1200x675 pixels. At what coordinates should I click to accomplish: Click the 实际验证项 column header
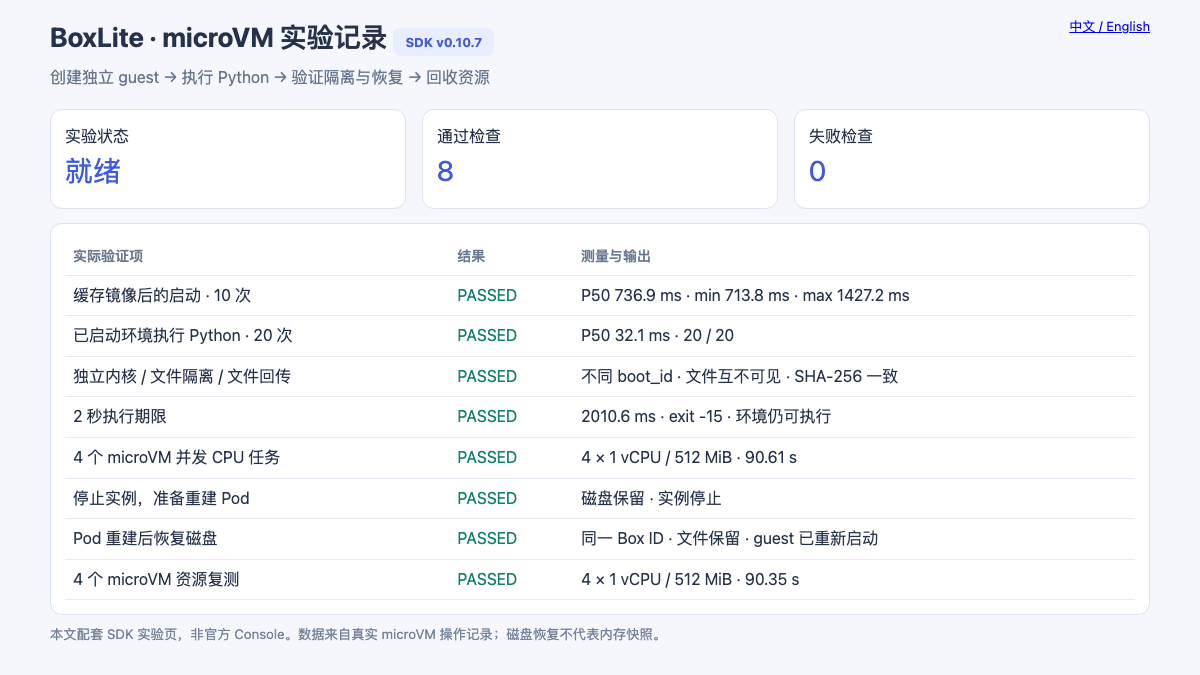(x=108, y=256)
